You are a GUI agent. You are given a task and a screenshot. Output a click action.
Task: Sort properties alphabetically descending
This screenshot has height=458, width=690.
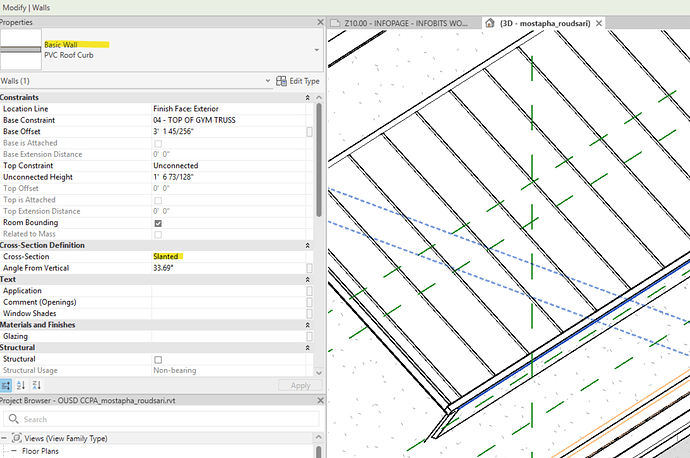tap(36, 385)
